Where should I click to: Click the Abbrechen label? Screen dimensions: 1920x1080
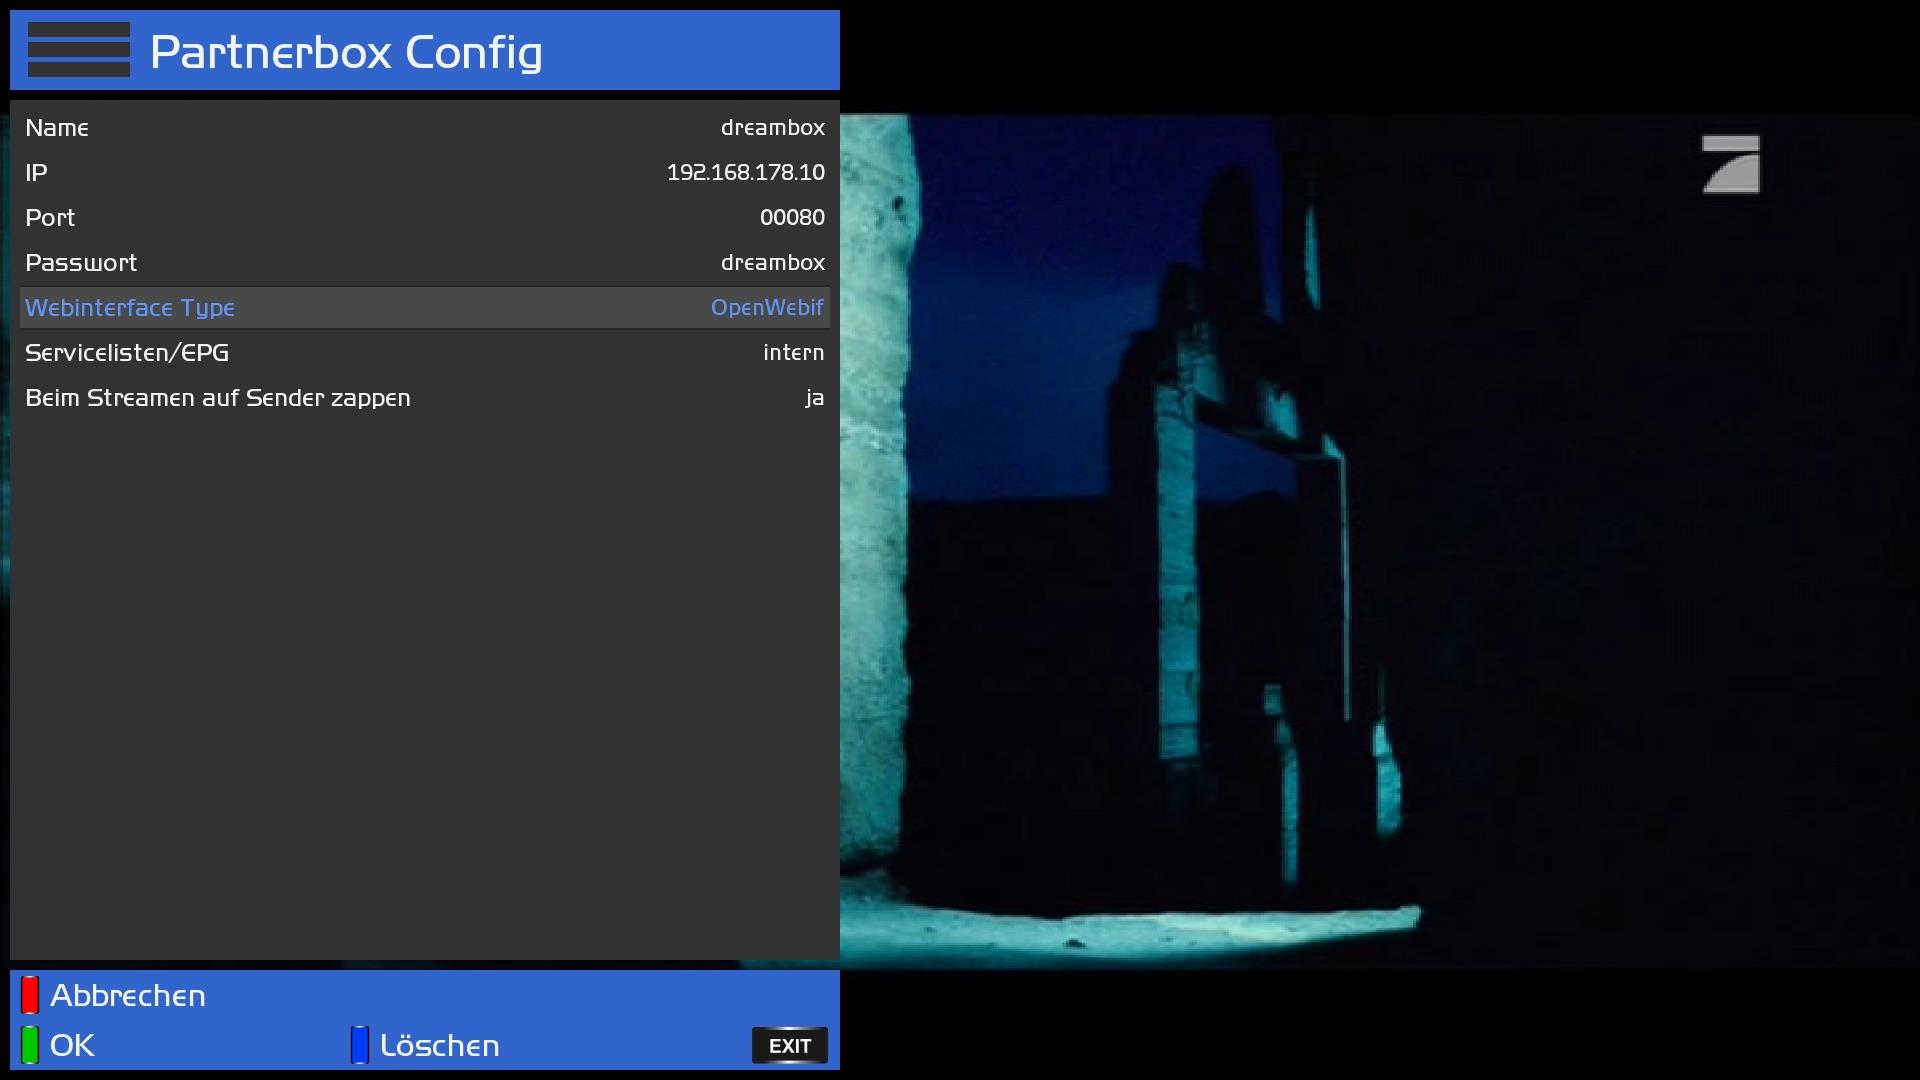(x=128, y=996)
